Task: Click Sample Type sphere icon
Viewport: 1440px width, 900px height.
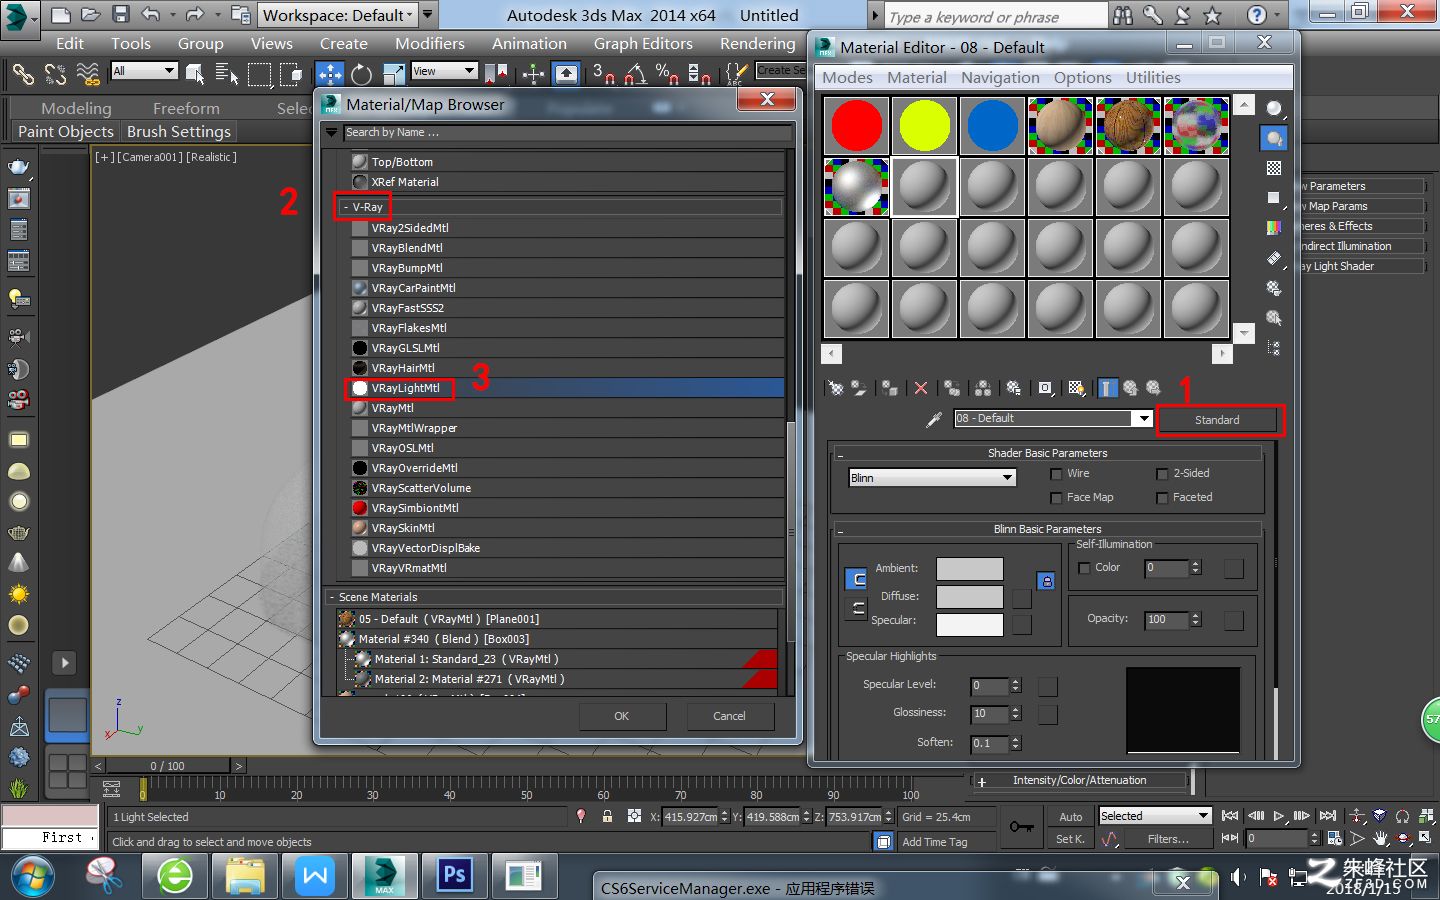Action: tap(1274, 109)
